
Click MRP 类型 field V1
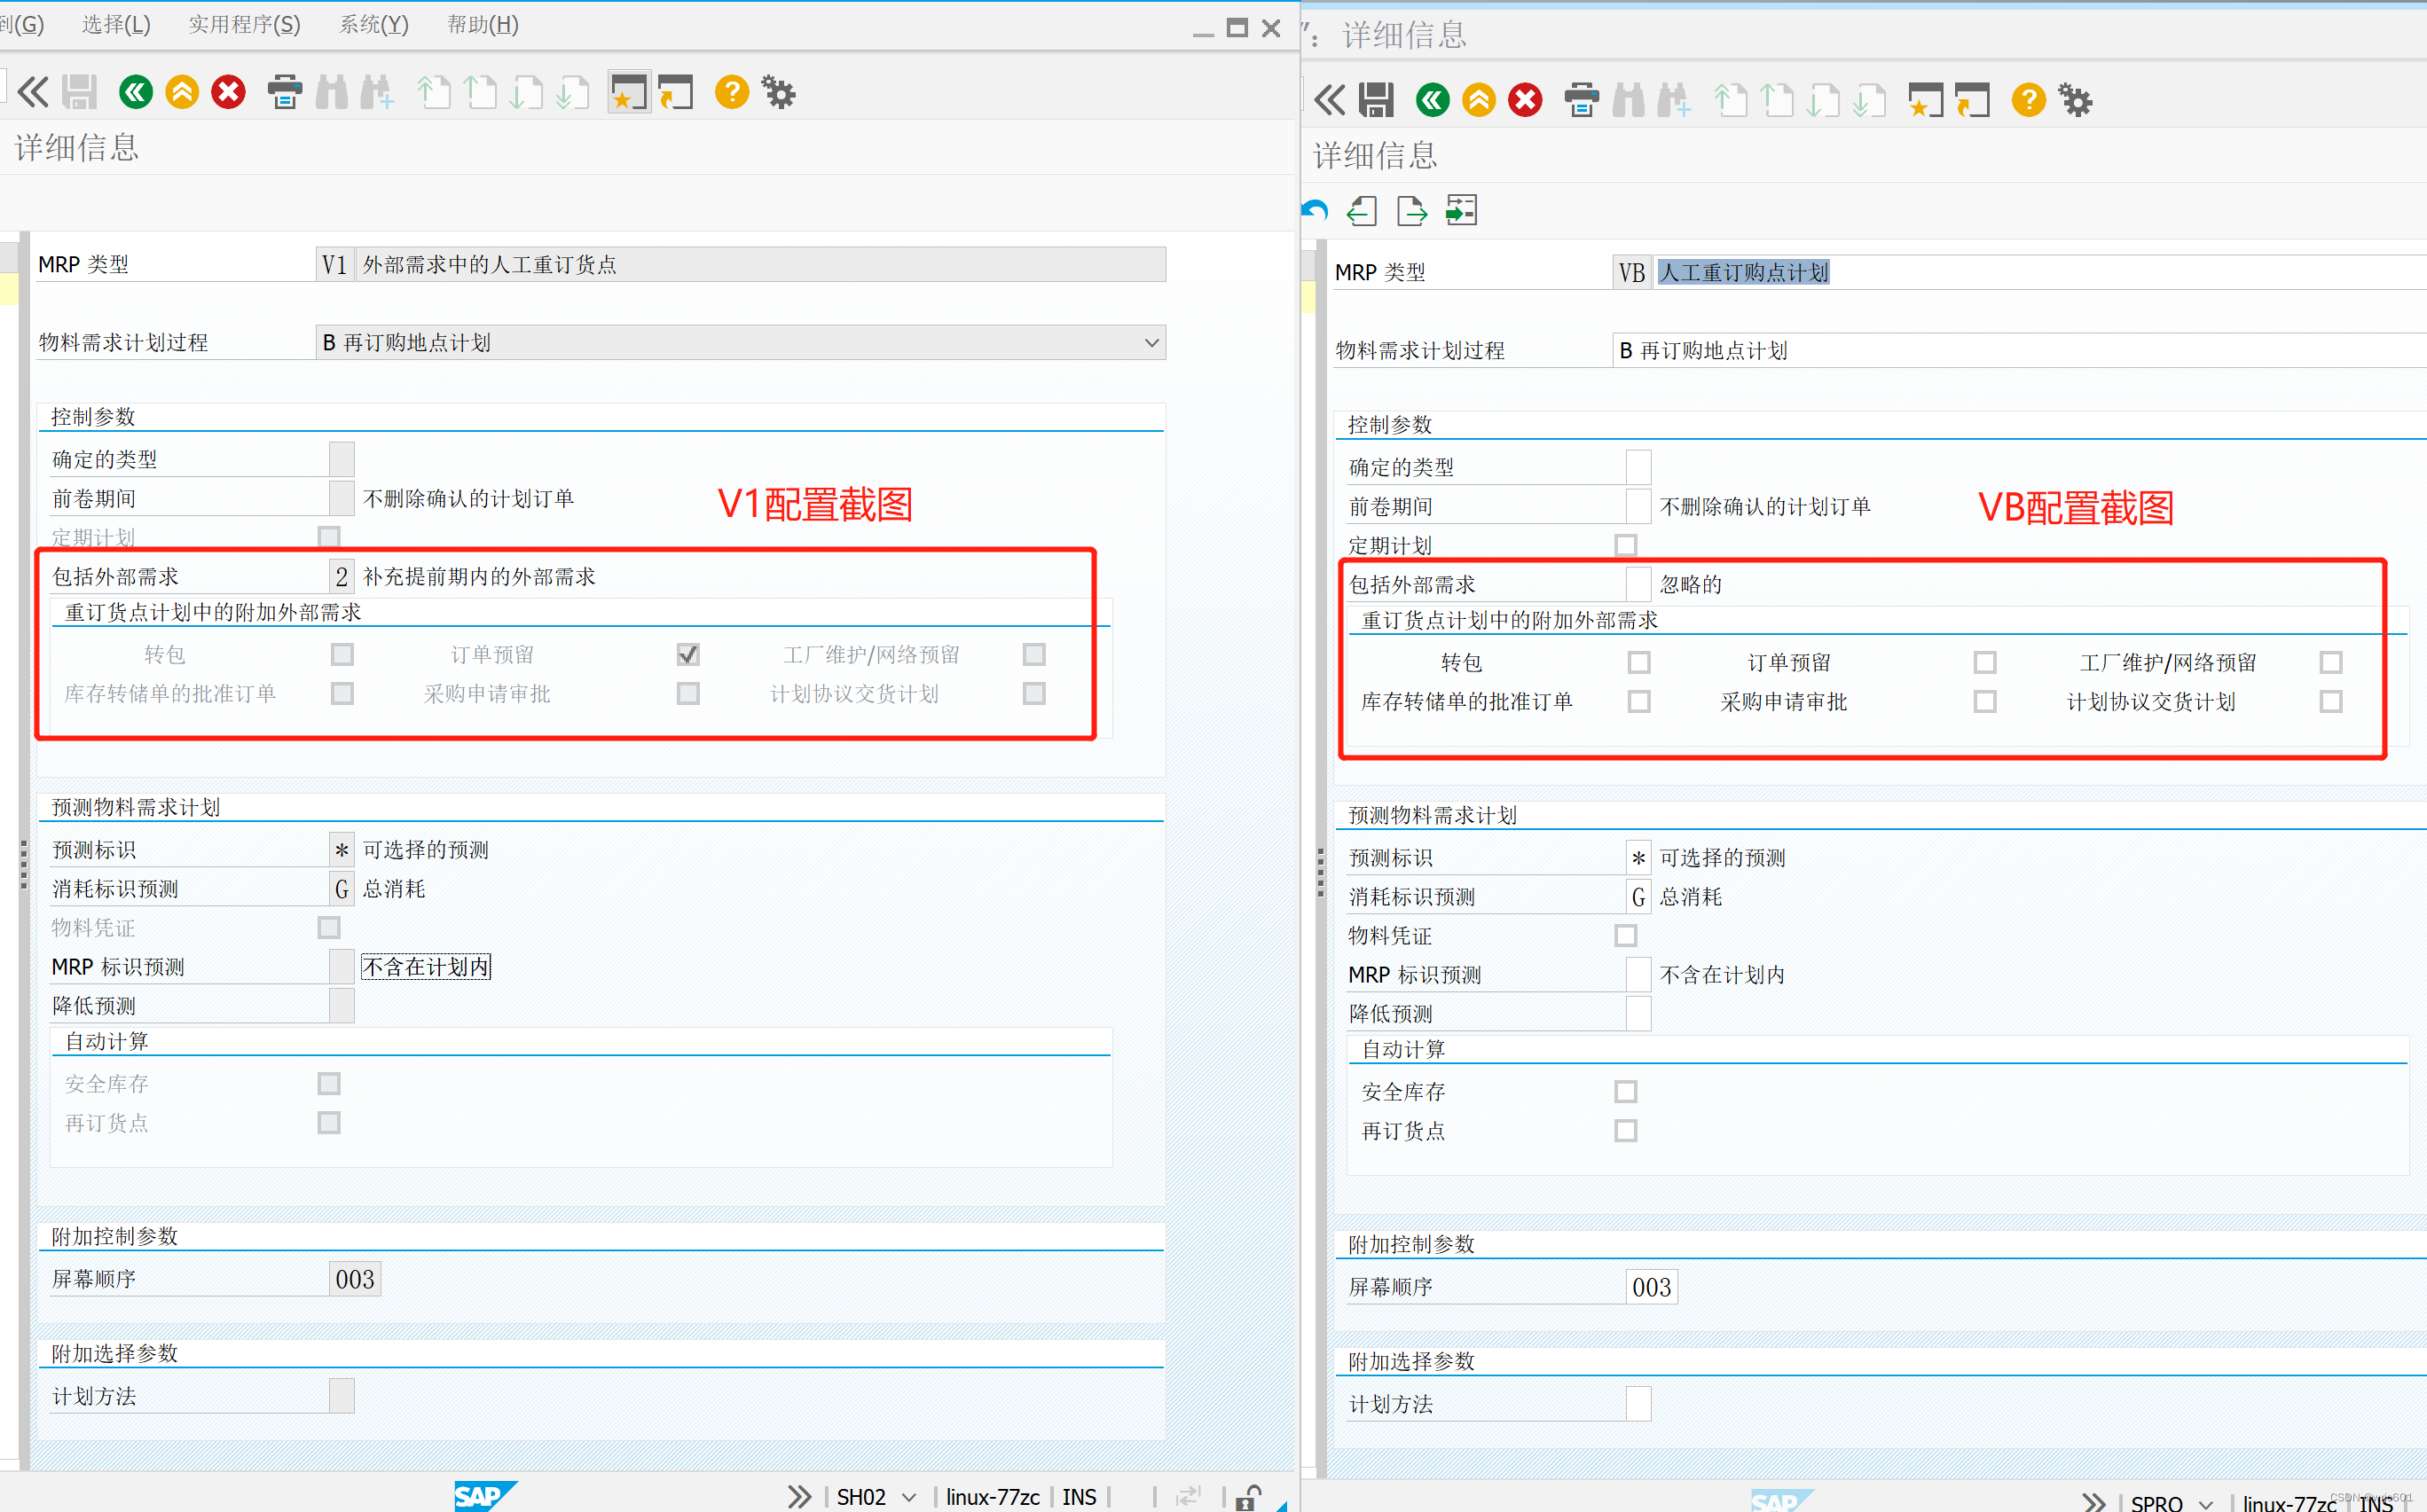click(335, 264)
